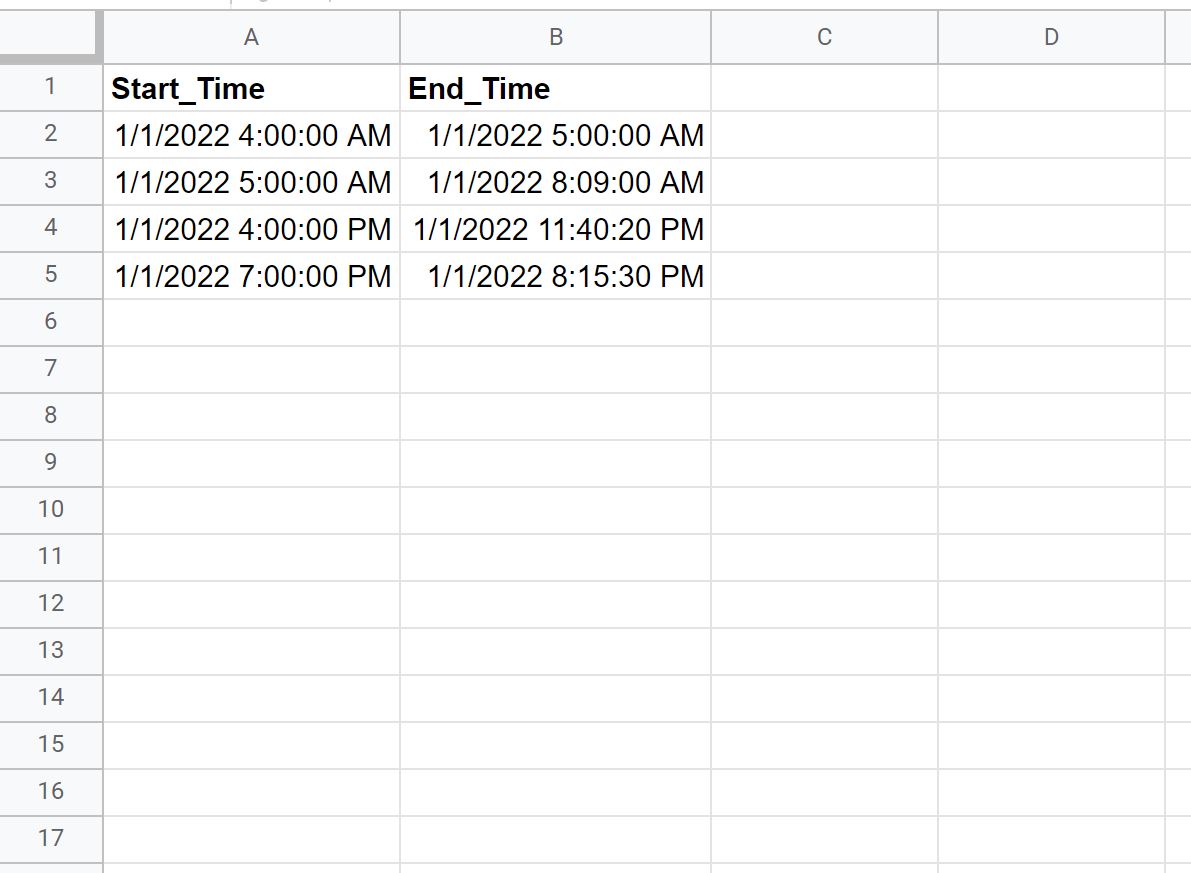The image size is (1191, 873).
Task: Click empty cell D5
Action: pos(1051,276)
